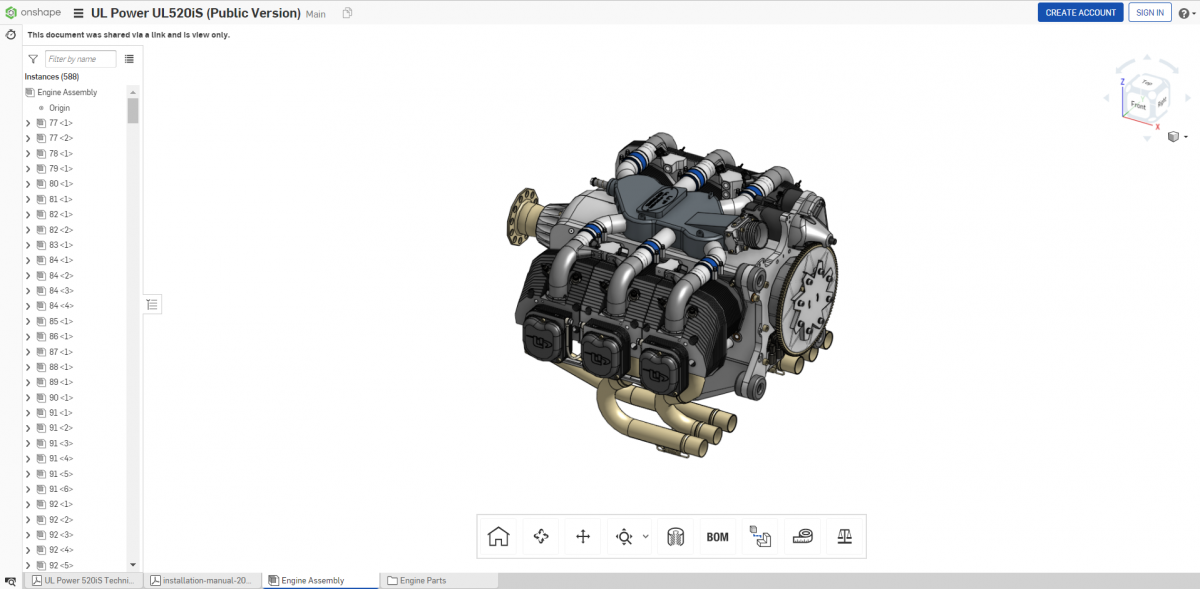Screen dimensions: 1200x589
Task: Select instance 87 <1>
Action: [61, 352]
